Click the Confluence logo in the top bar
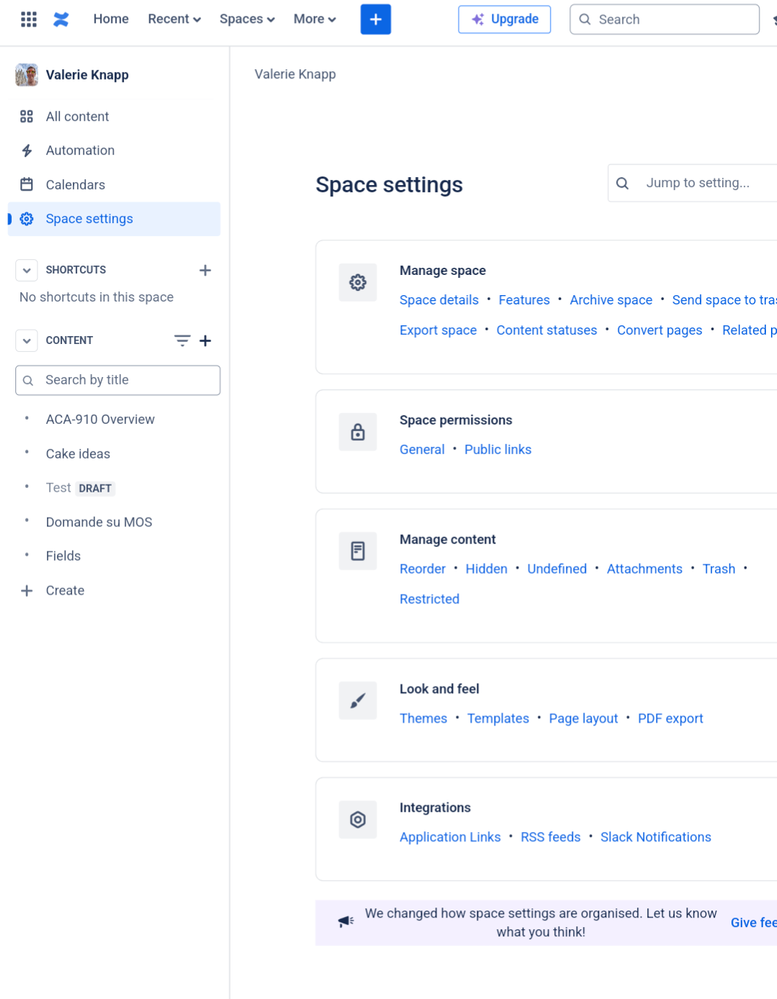777x999 pixels. tap(61, 19)
